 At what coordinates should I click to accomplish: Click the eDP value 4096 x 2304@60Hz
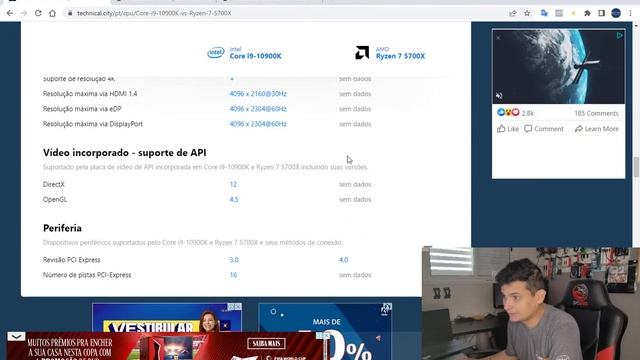click(258, 109)
